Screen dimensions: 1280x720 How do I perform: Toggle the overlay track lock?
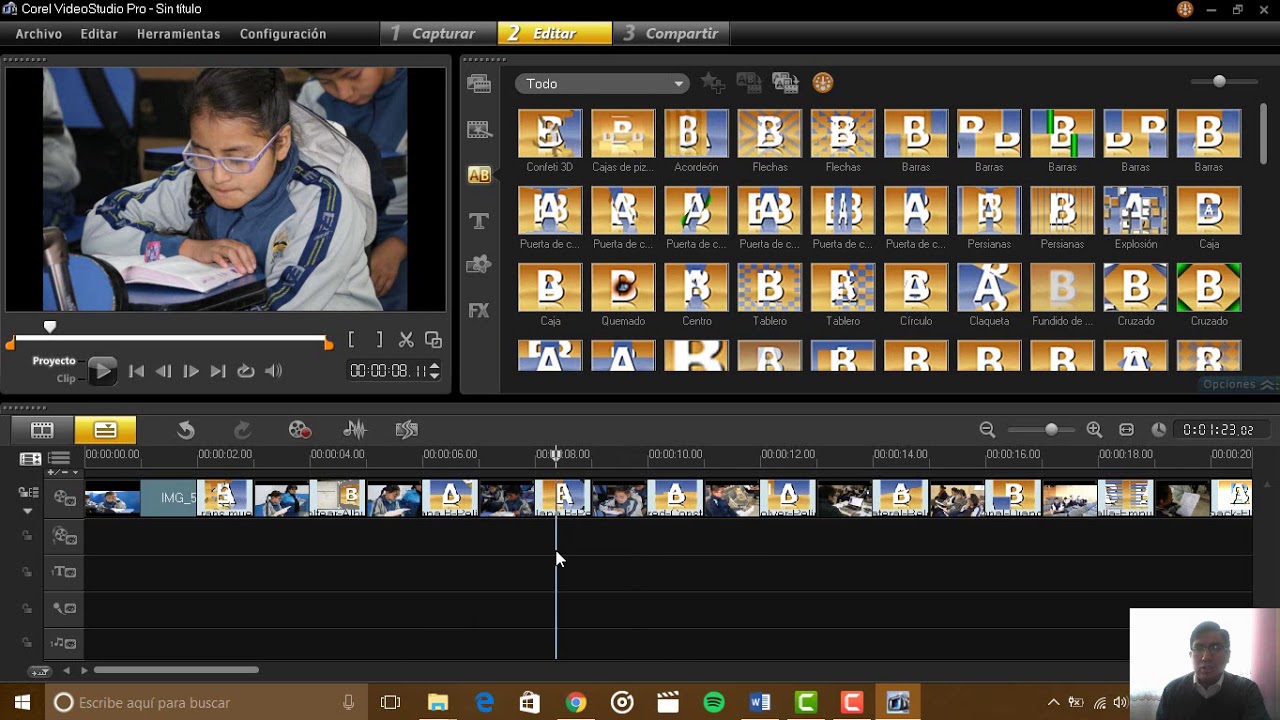(27, 536)
